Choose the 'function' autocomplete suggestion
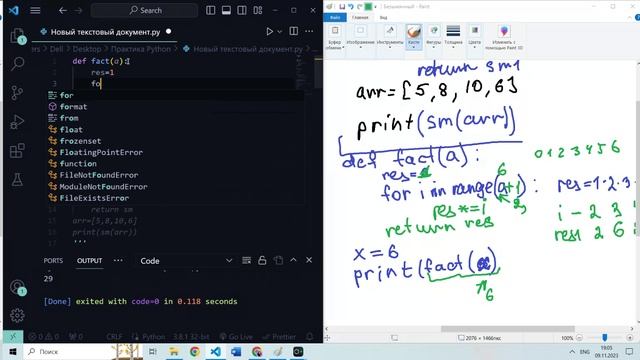The image size is (640, 360). coord(176,164)
